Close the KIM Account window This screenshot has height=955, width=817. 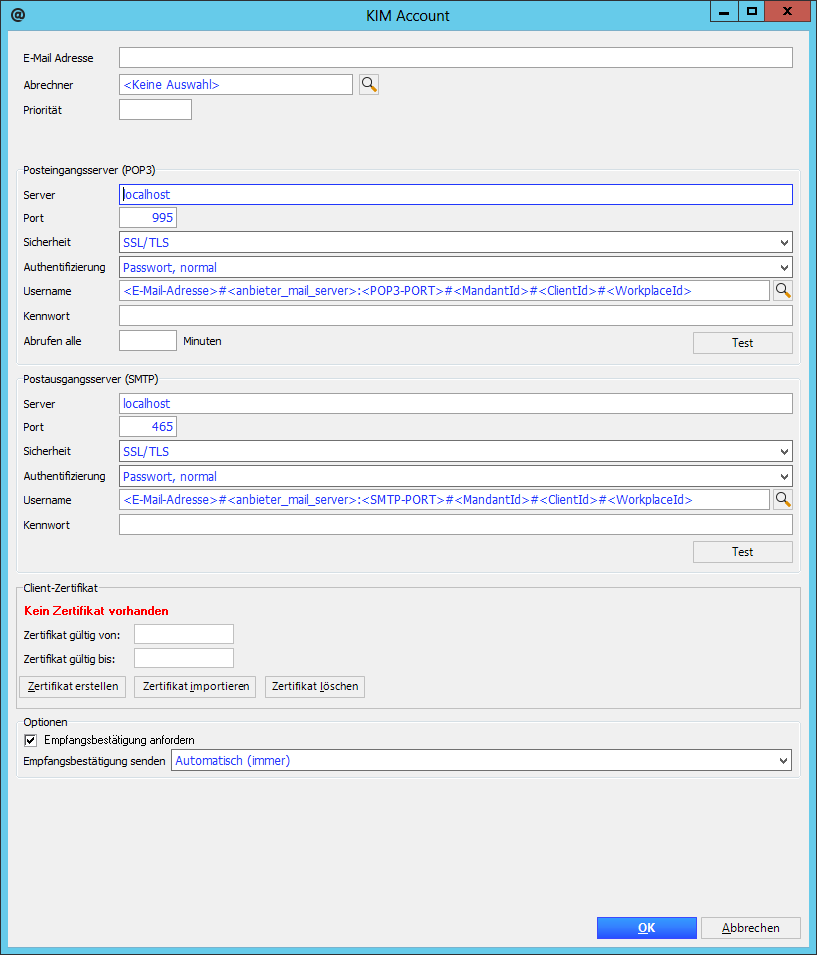pyautogui.click(x=787, y=12)
